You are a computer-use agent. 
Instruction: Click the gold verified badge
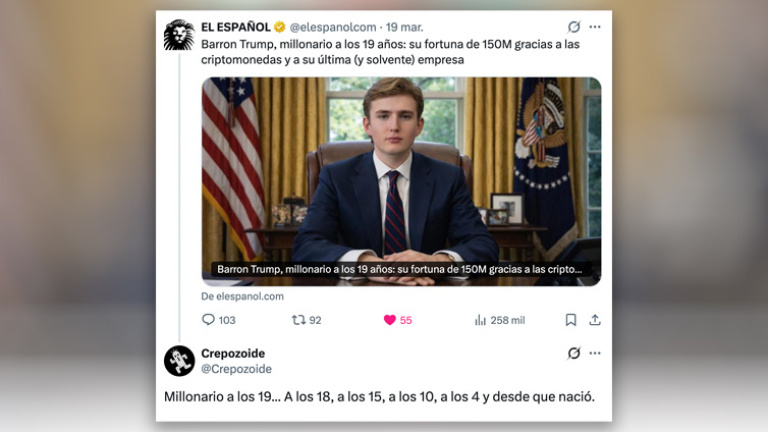click(280, 27)
